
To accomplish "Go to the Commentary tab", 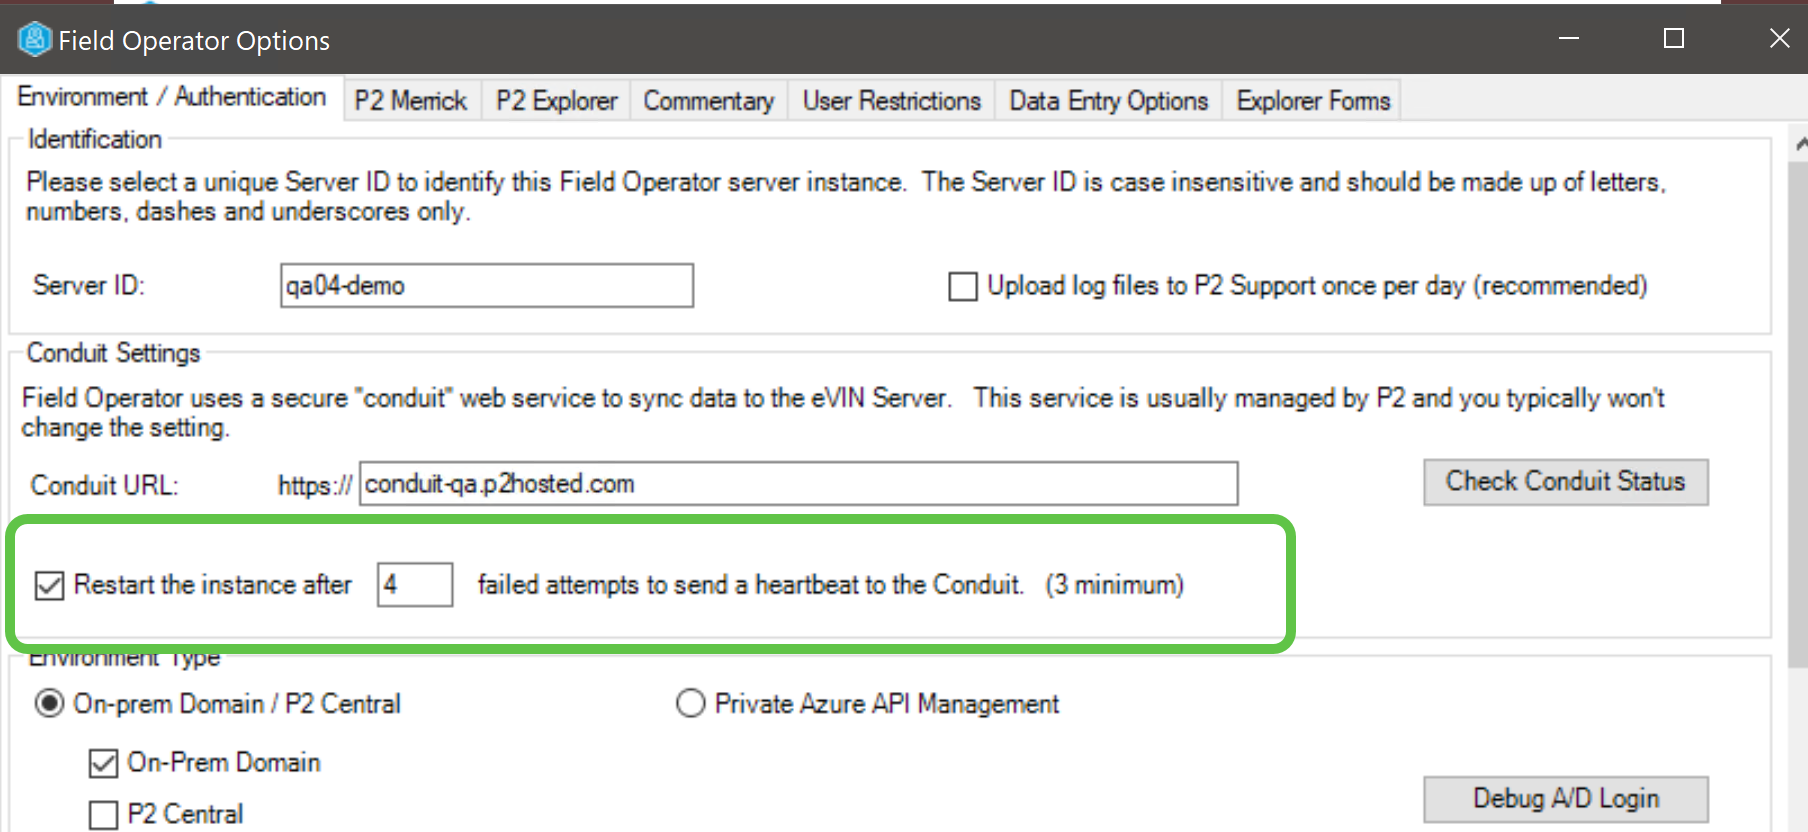I will coord(708,101).
